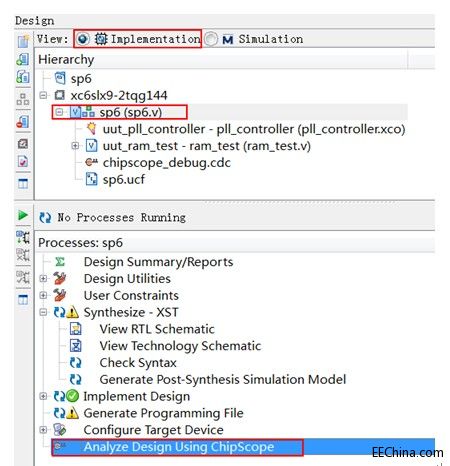
Task: Expand the uut_ram_test module node
Action: [x=75, y=146]
